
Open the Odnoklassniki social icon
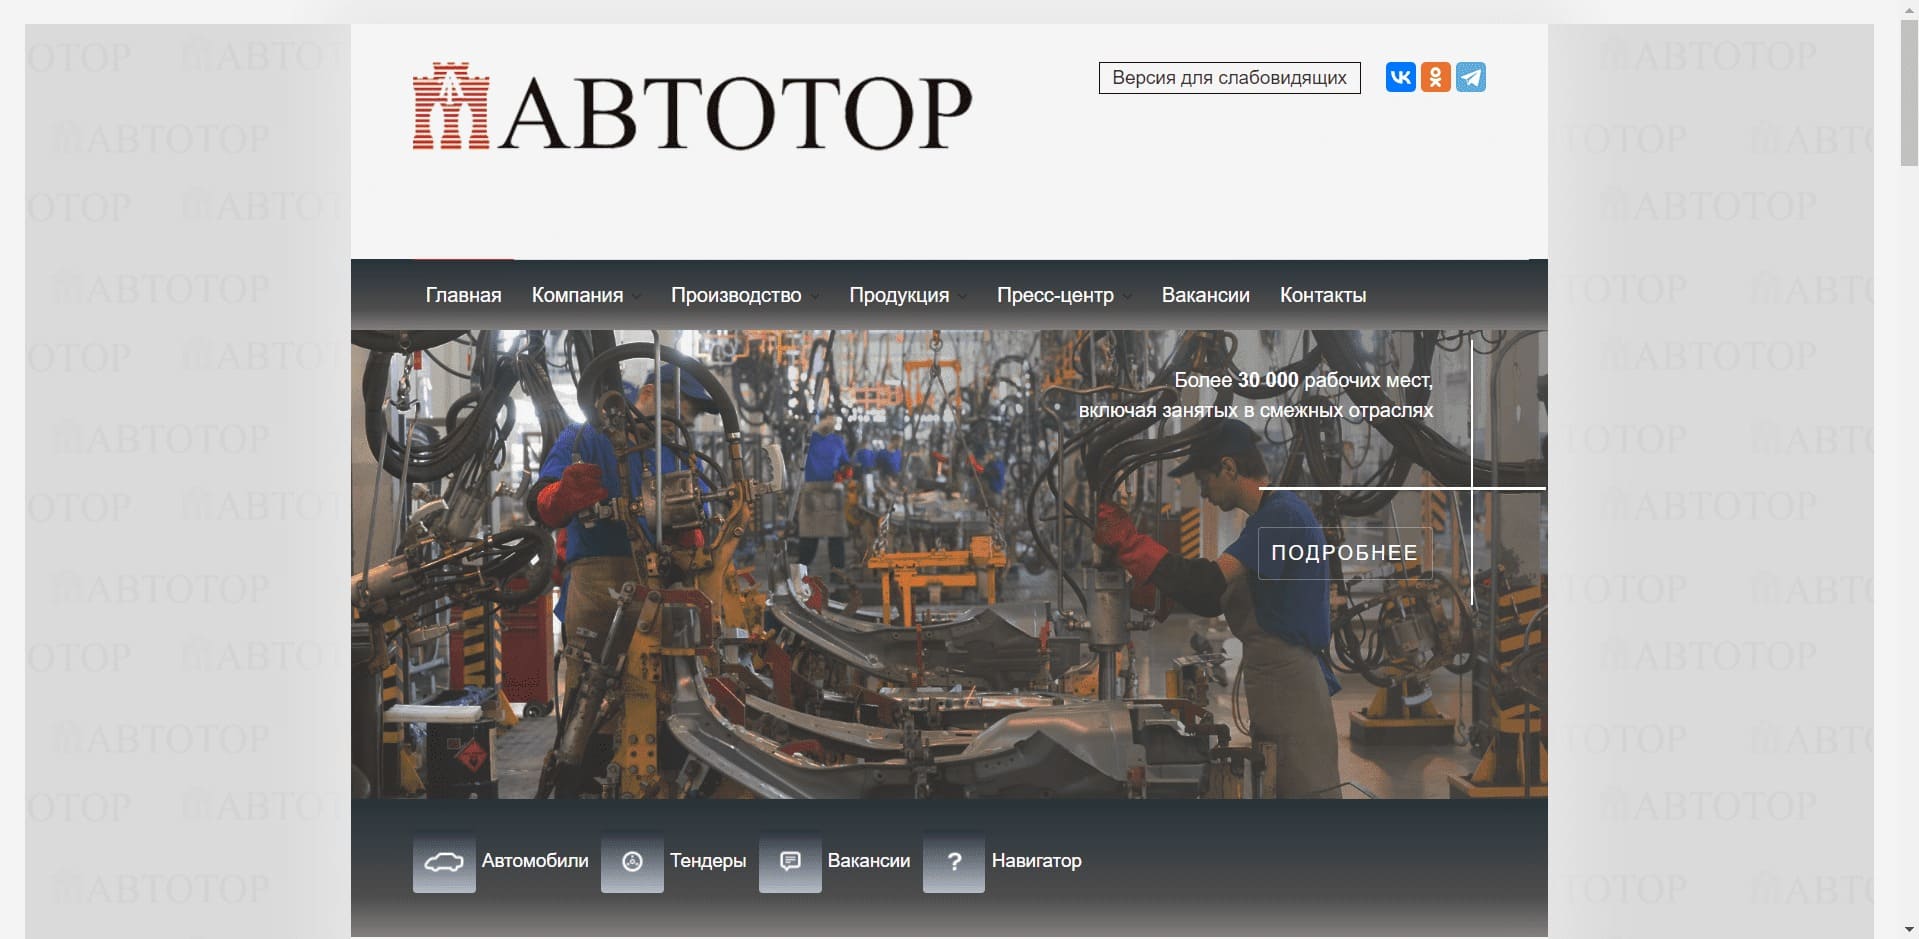click(x=1436, y=77)
